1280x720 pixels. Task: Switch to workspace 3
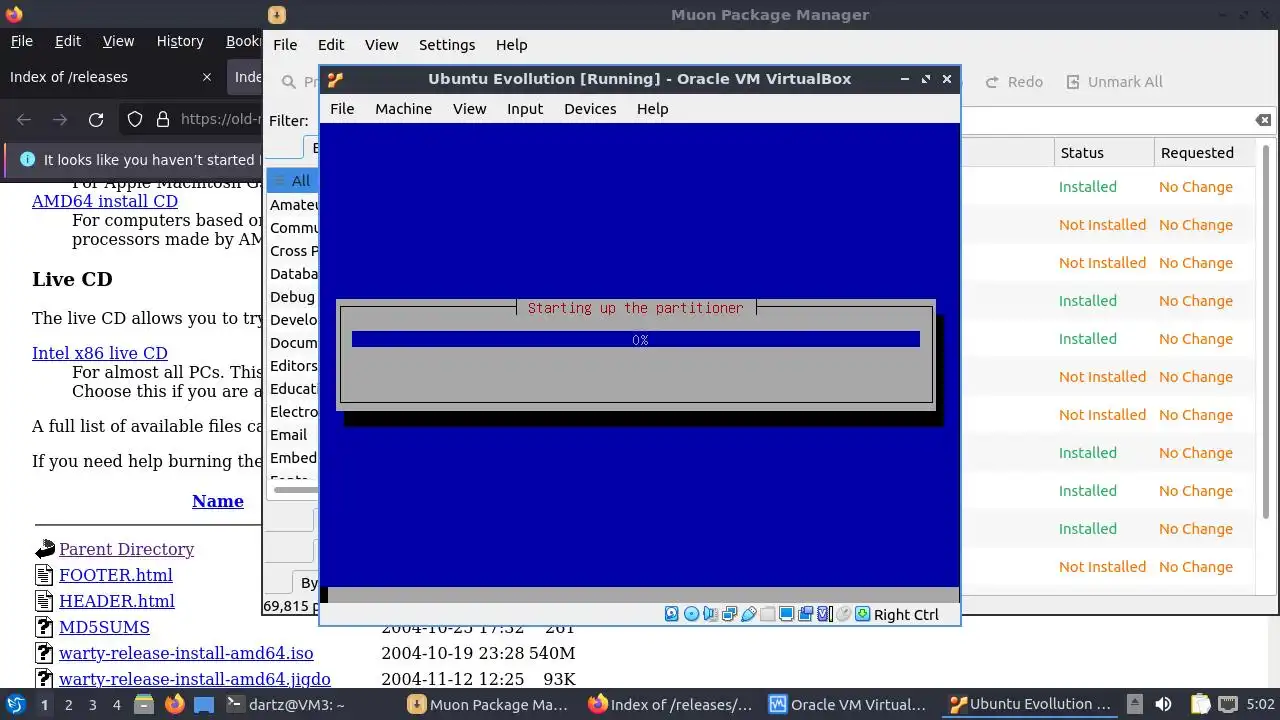point(92,705)
